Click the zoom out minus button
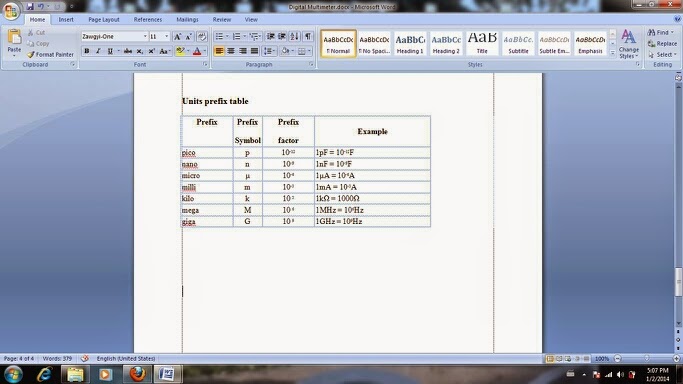This screenshot has height=384, width=683. pyautogui.click(x=618, y=359)
